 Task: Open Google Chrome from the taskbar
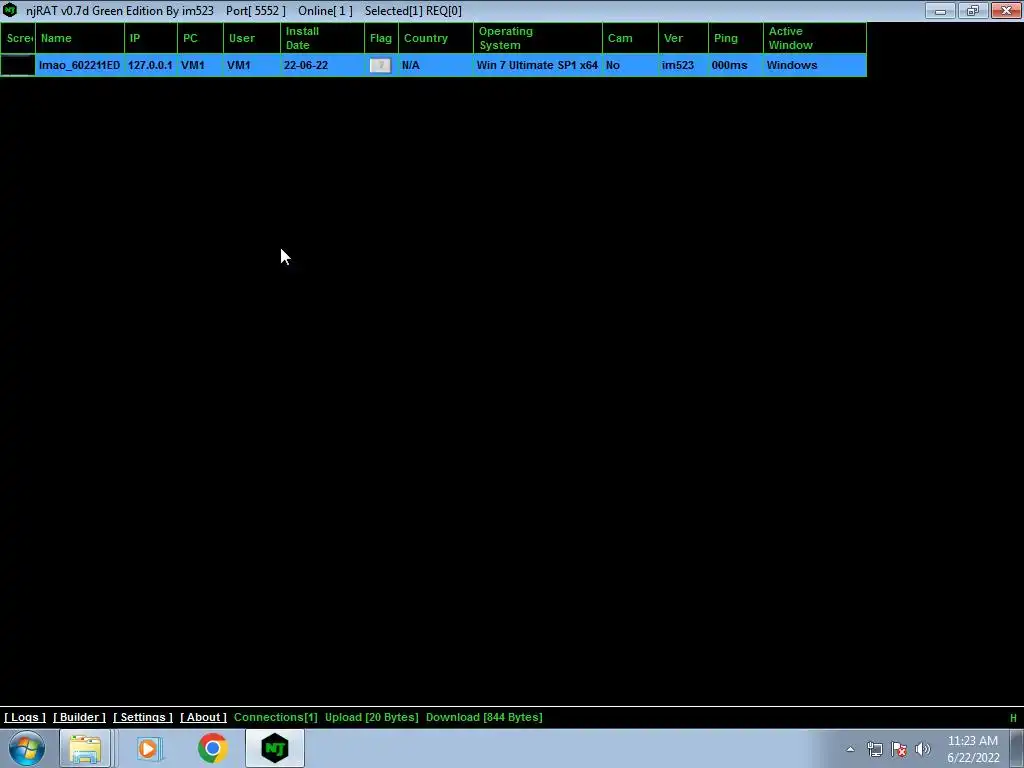[212, 748]
